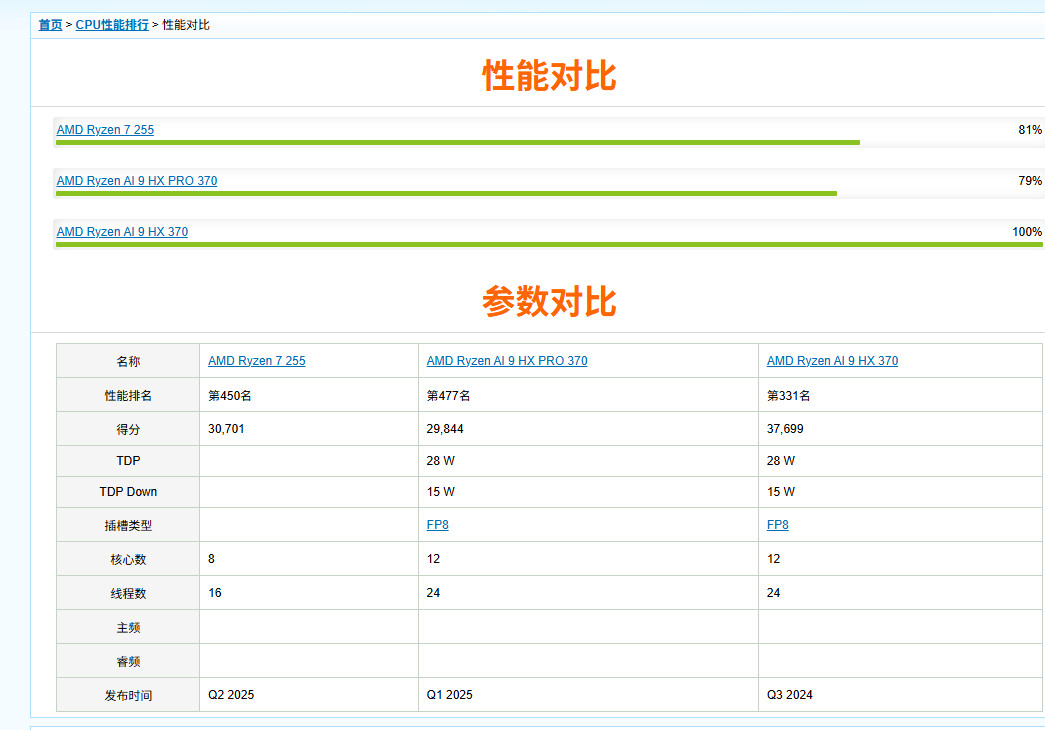Click the green 81% performance bar
This screenshot has width=1045, height=730.
point(458,143)
